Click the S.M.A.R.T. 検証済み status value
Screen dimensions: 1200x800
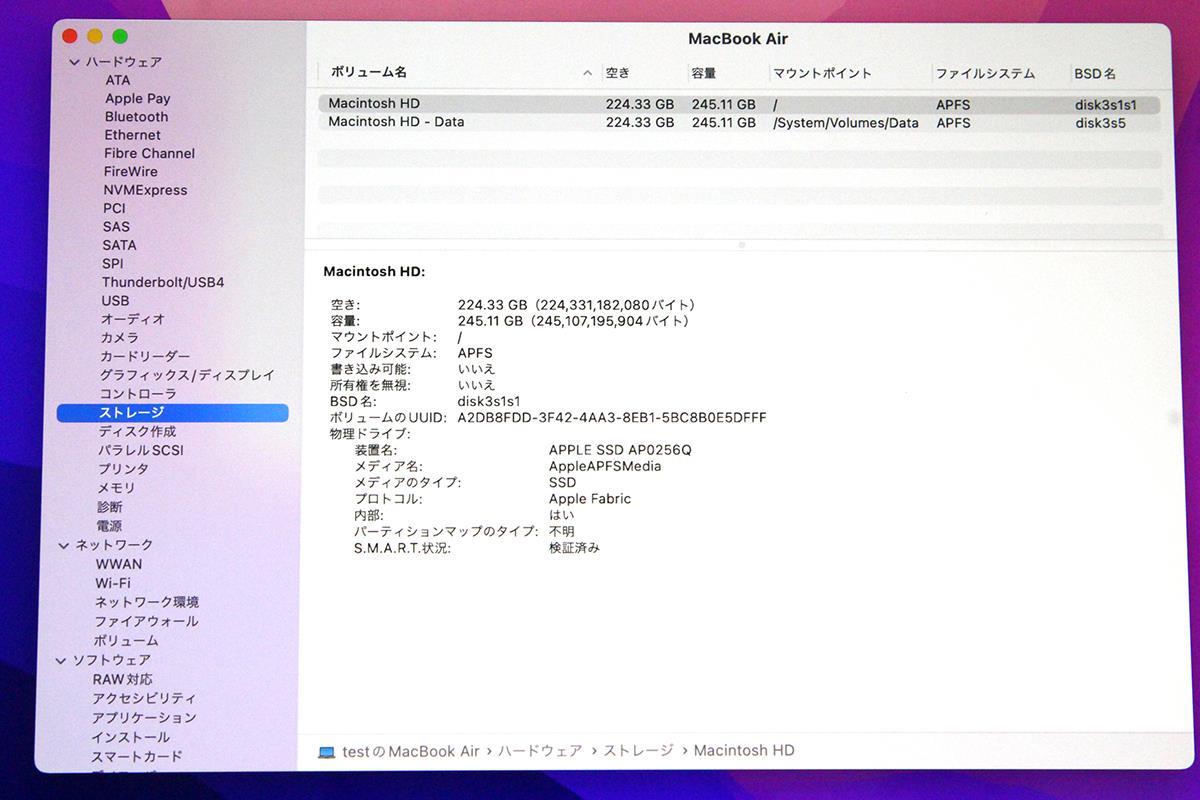click(x=574, y=548)
